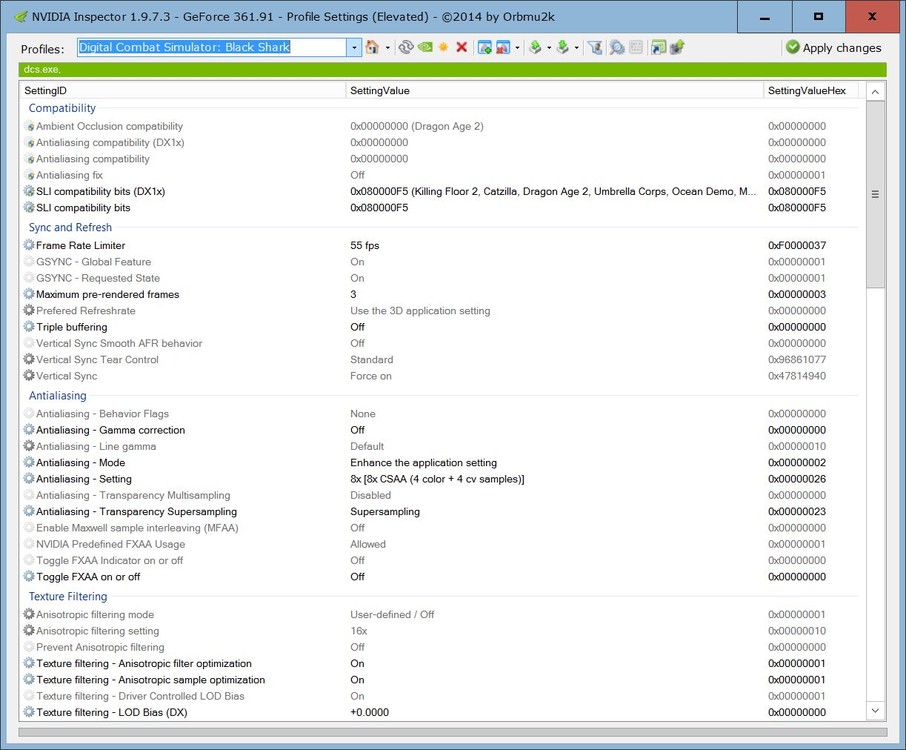Click the SettingID column header
The image size is (906, 750).
(x=183, y=91)
